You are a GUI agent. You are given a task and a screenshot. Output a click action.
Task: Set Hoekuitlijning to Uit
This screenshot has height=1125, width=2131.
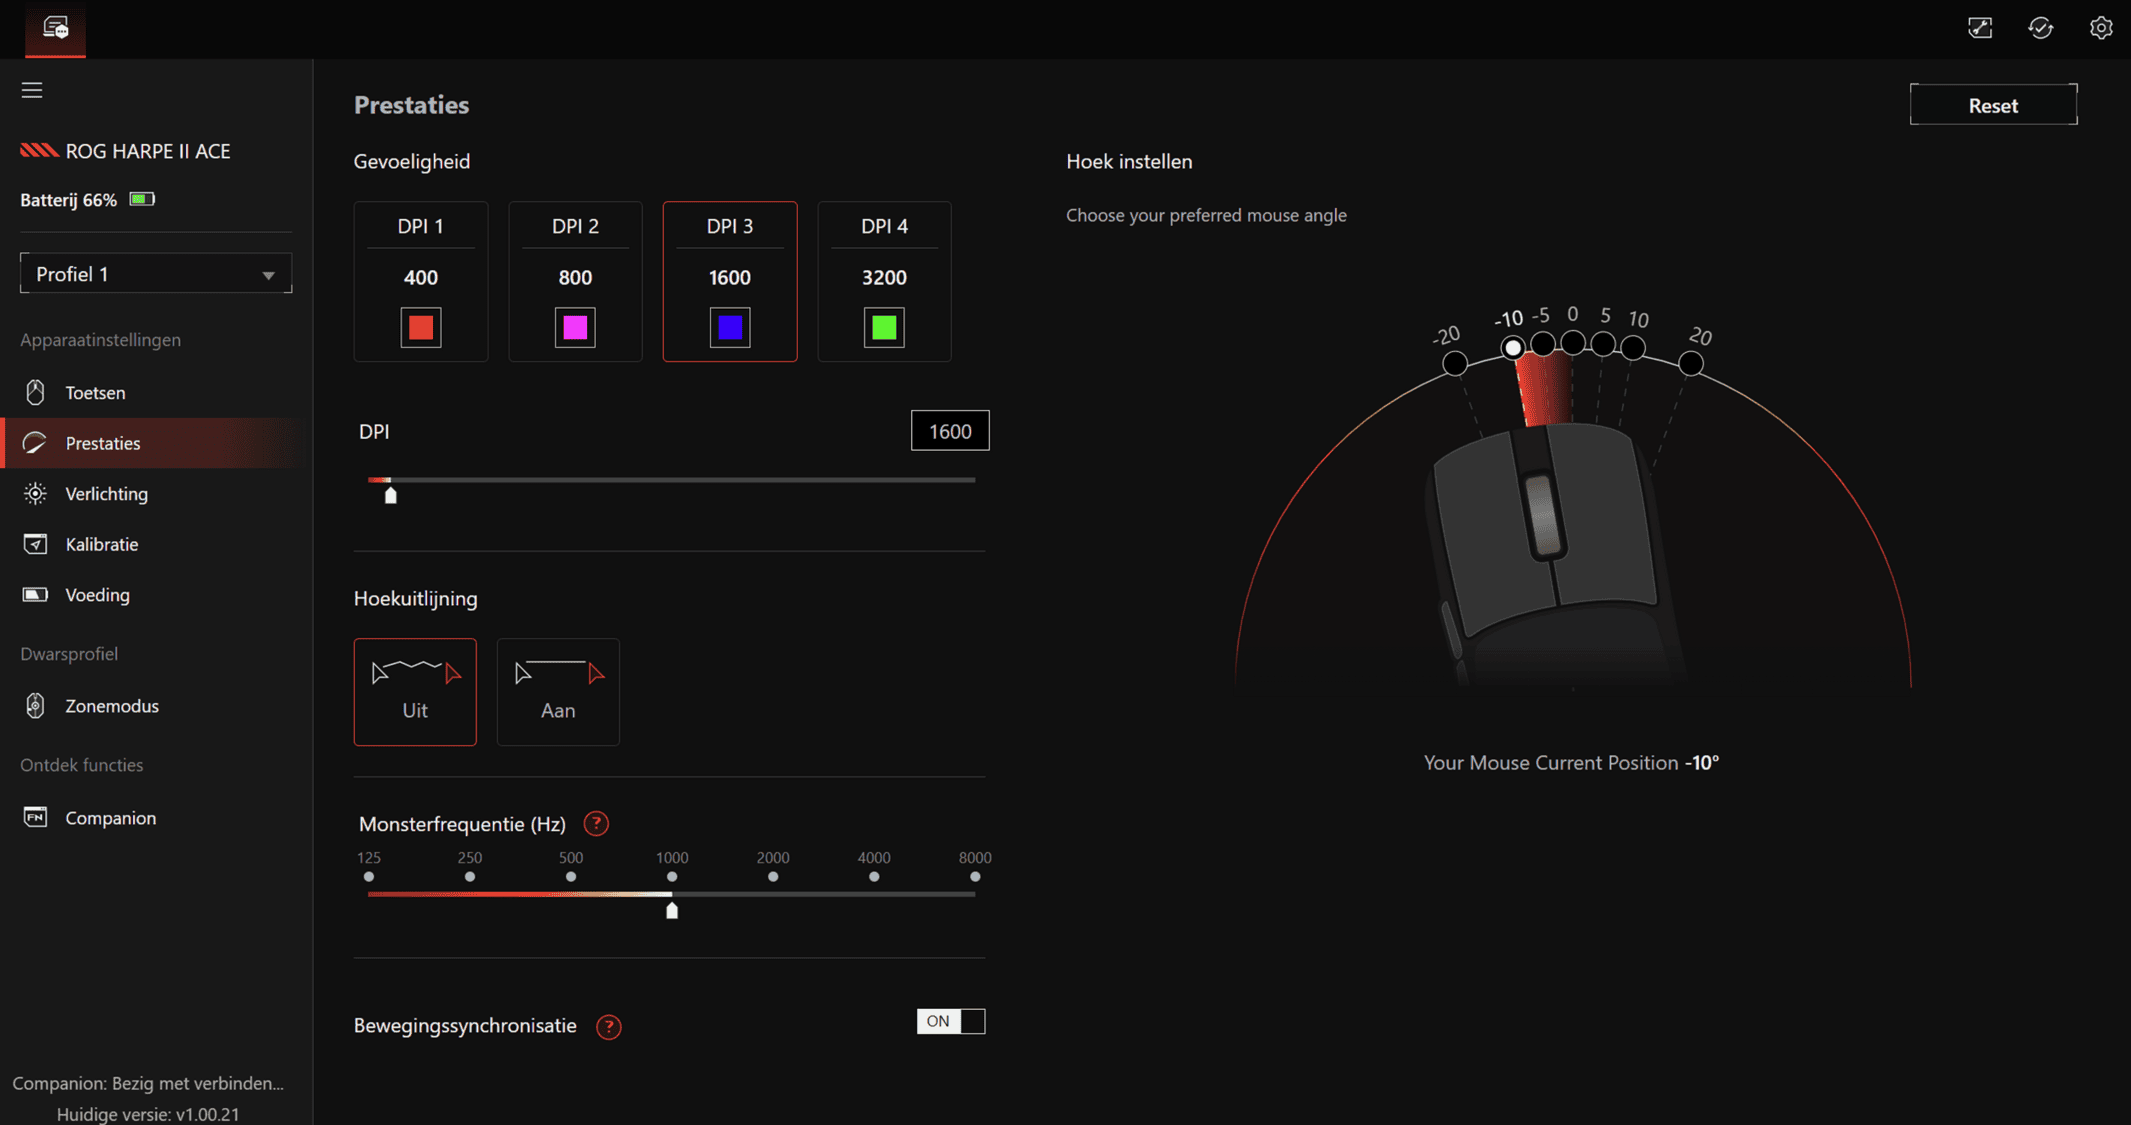[x=415, y=691]
